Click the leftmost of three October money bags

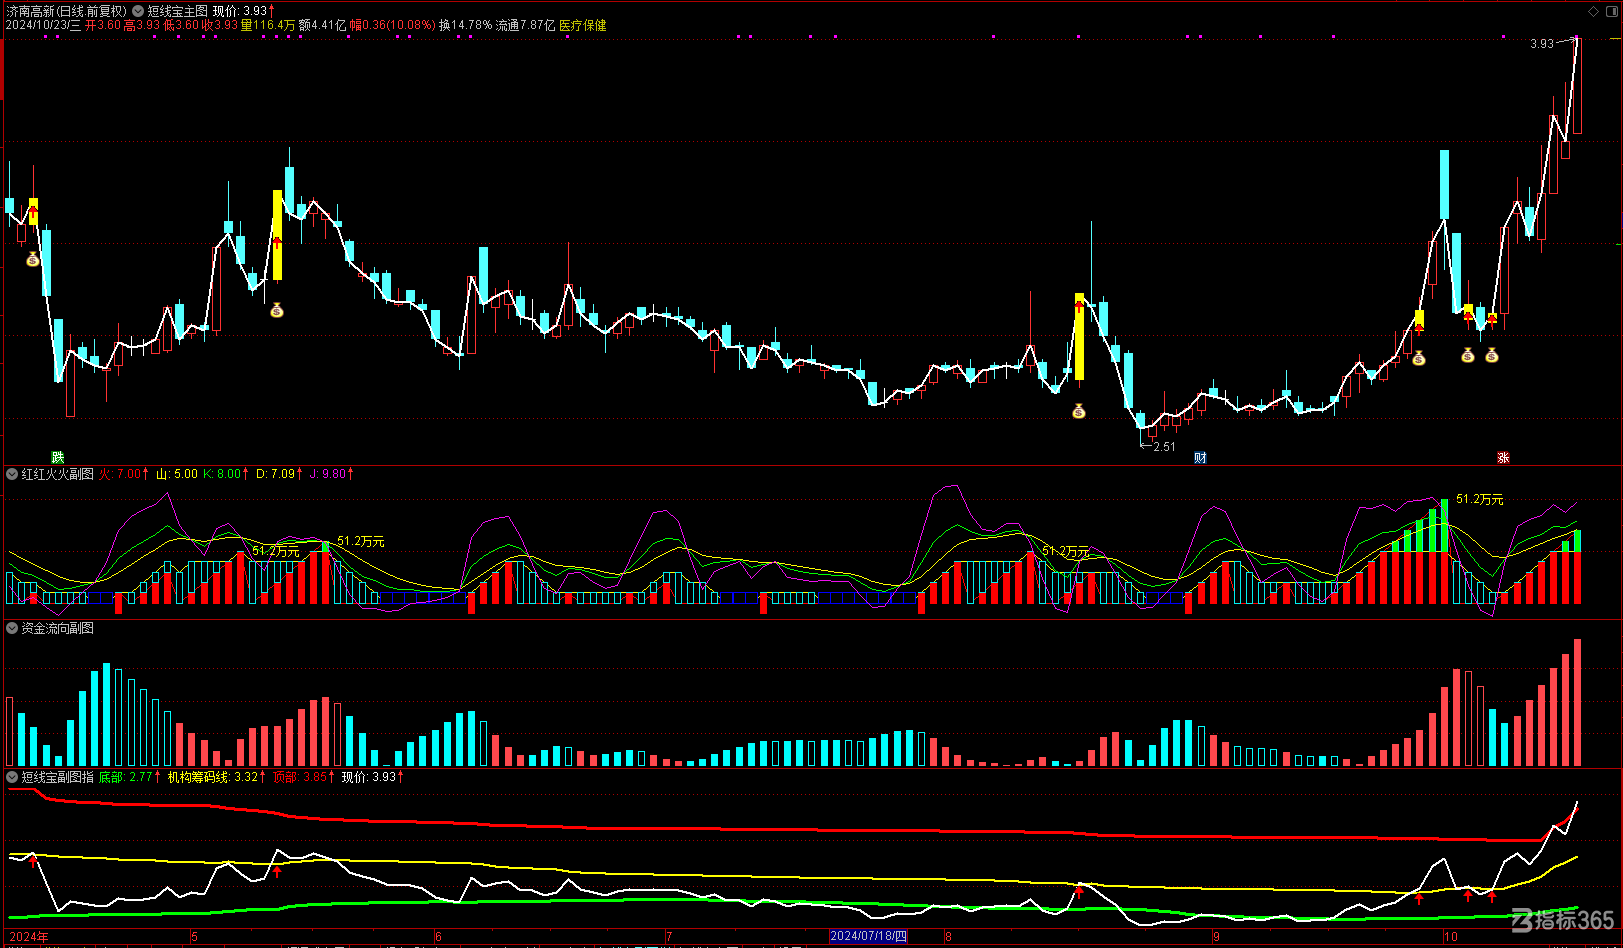pos(1419,358)
